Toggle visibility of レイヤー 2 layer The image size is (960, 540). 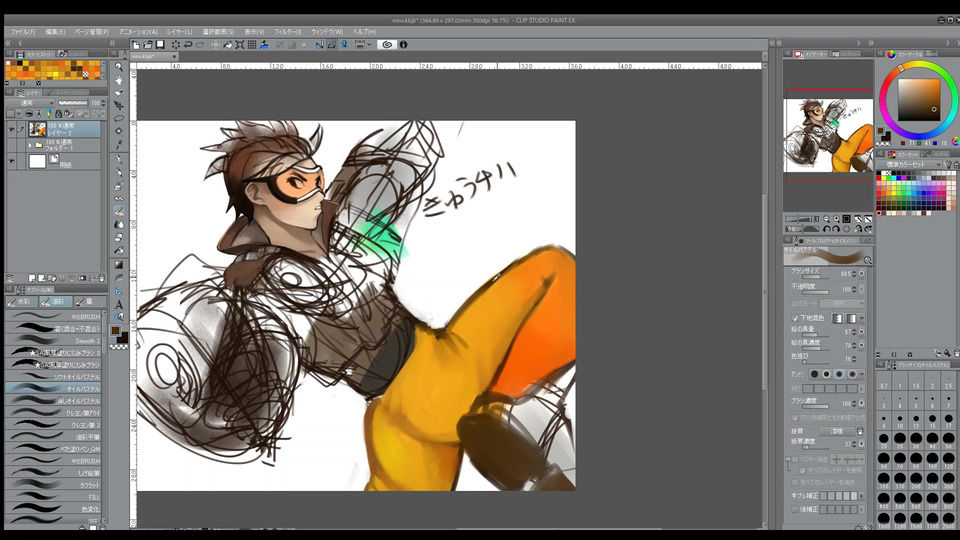pos(11,129)
